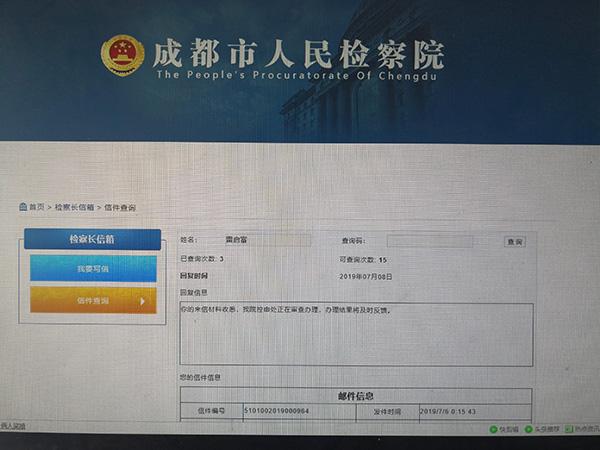Image resolution: width=600 pixels, height=450 pixels.
Task: Click the arrow icon on the 信件查询 button
Action: (x=142, y=301)
